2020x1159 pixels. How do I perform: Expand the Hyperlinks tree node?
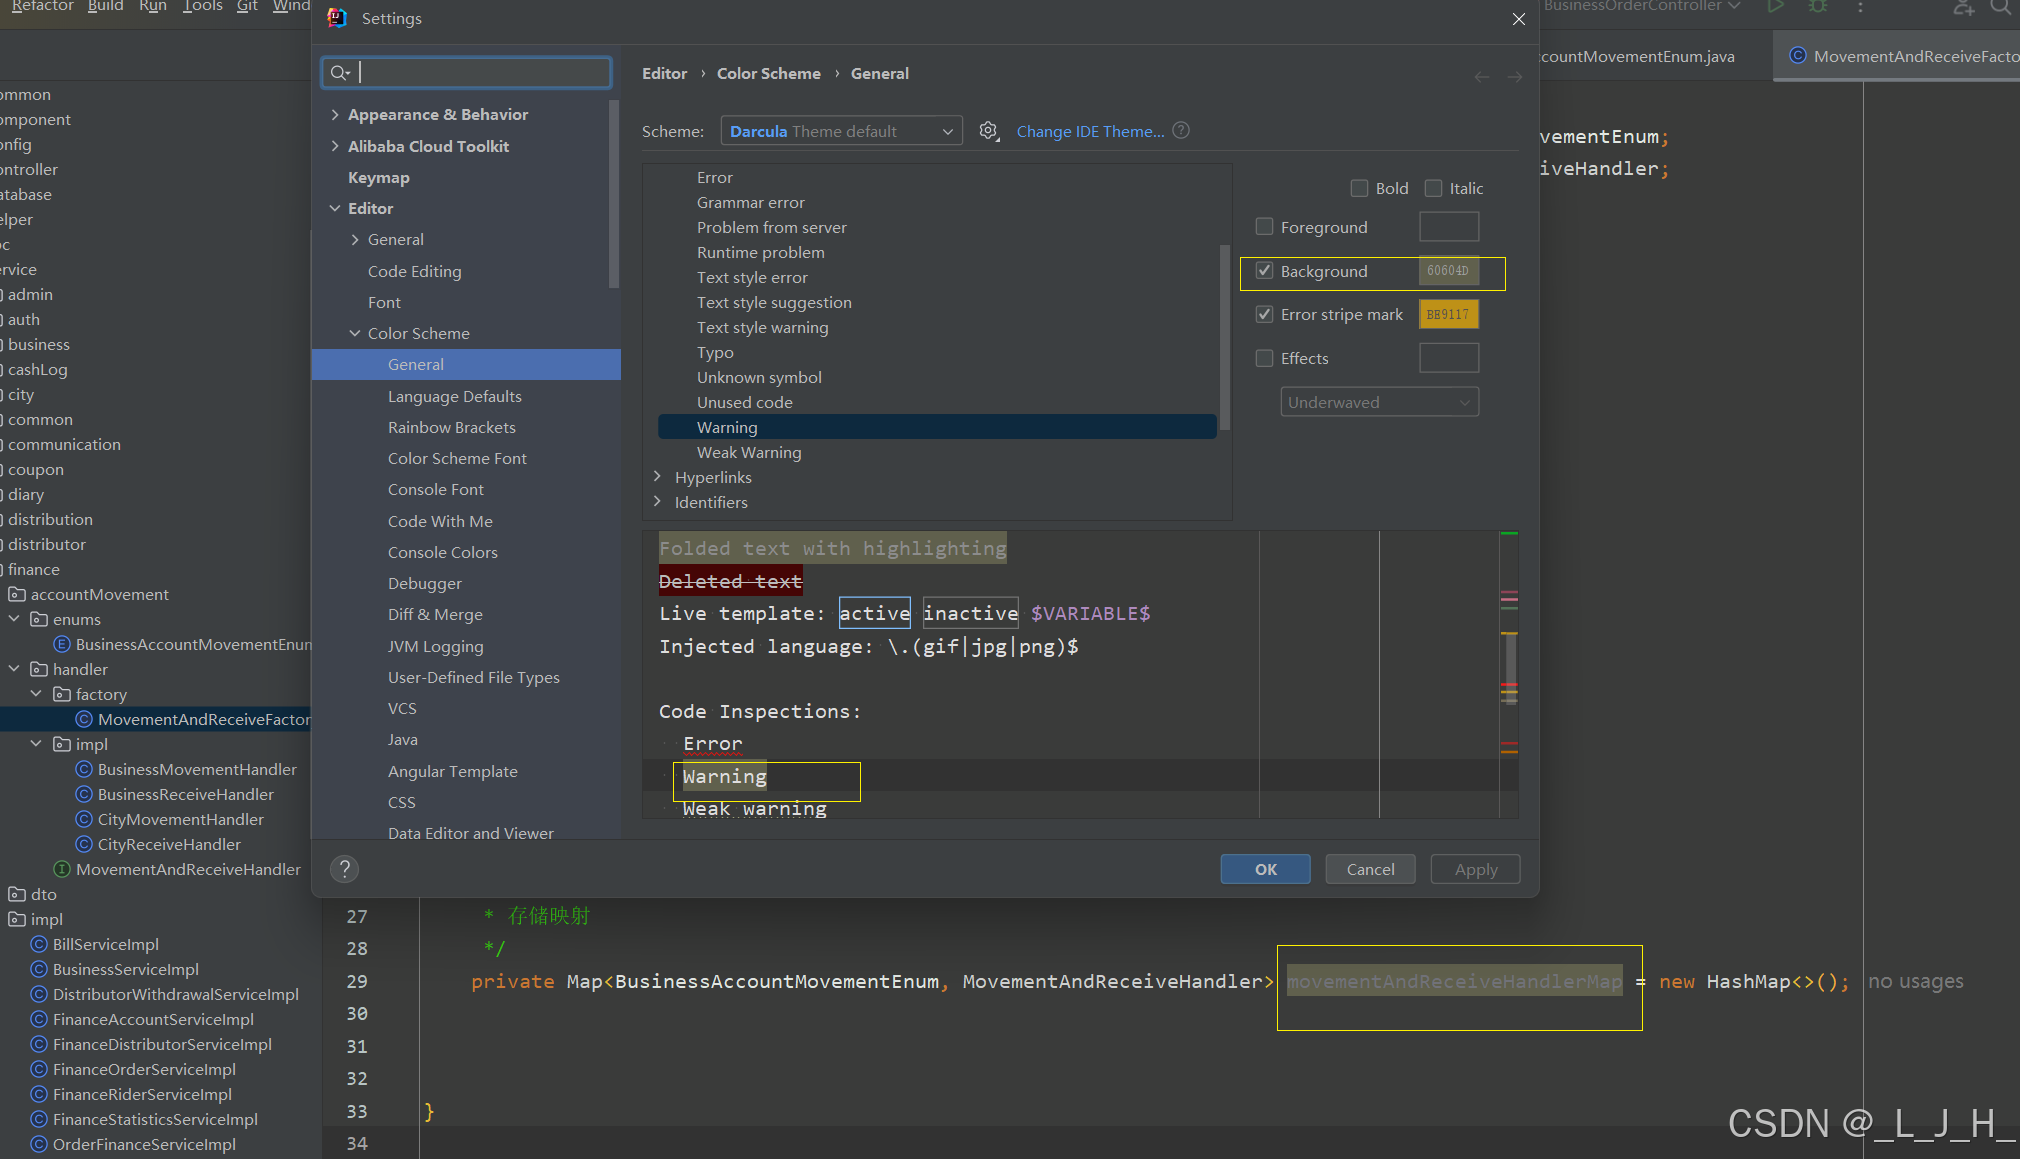pyautogui.click(x=657, y=477)
